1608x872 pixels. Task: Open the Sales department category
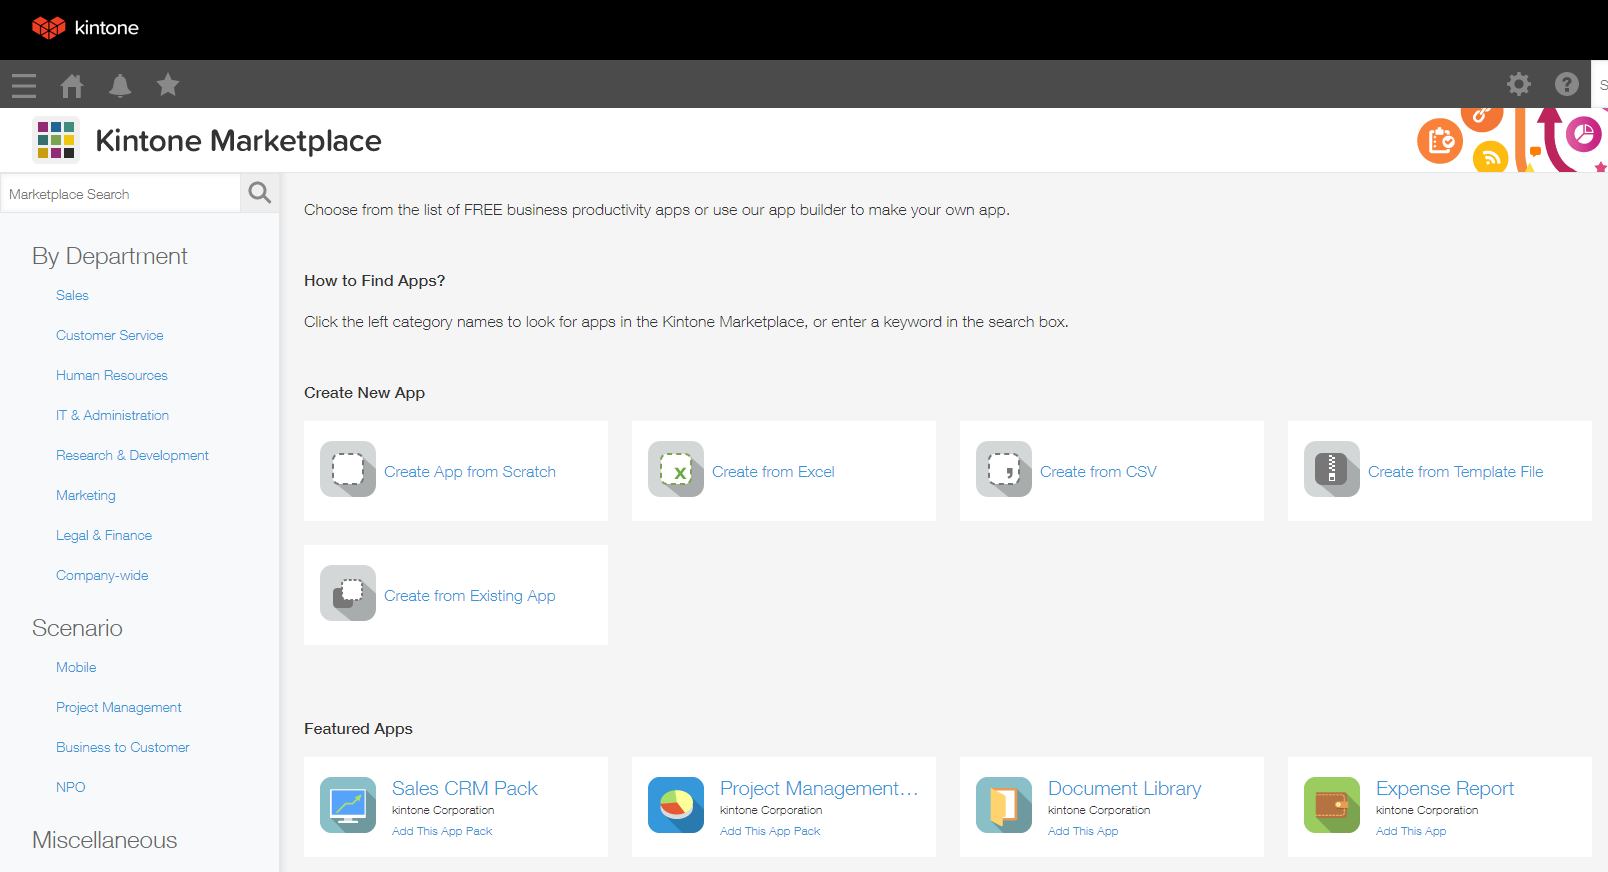(72, 296)
